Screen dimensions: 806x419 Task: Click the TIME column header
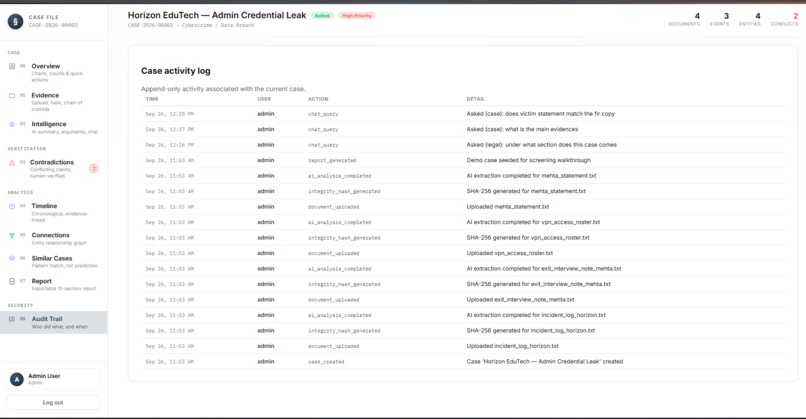point(152,99)
